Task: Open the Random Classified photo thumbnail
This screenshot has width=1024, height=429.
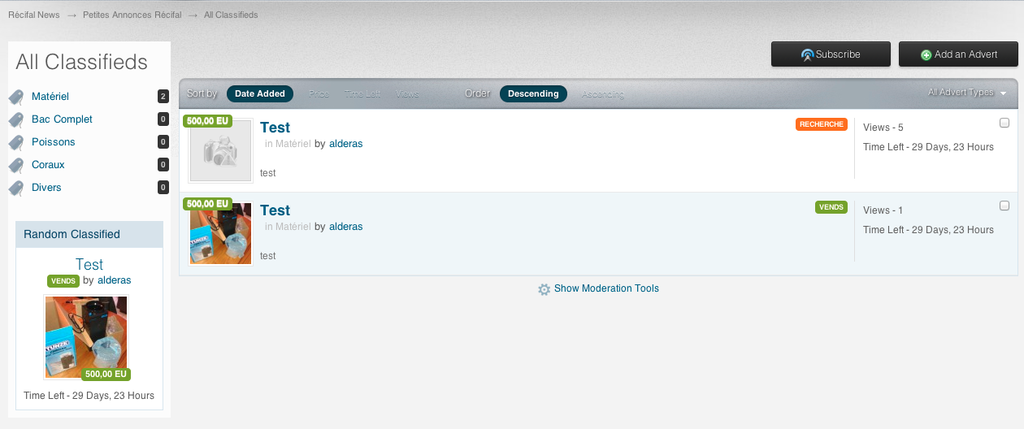Action: click(x=86, y=337)
